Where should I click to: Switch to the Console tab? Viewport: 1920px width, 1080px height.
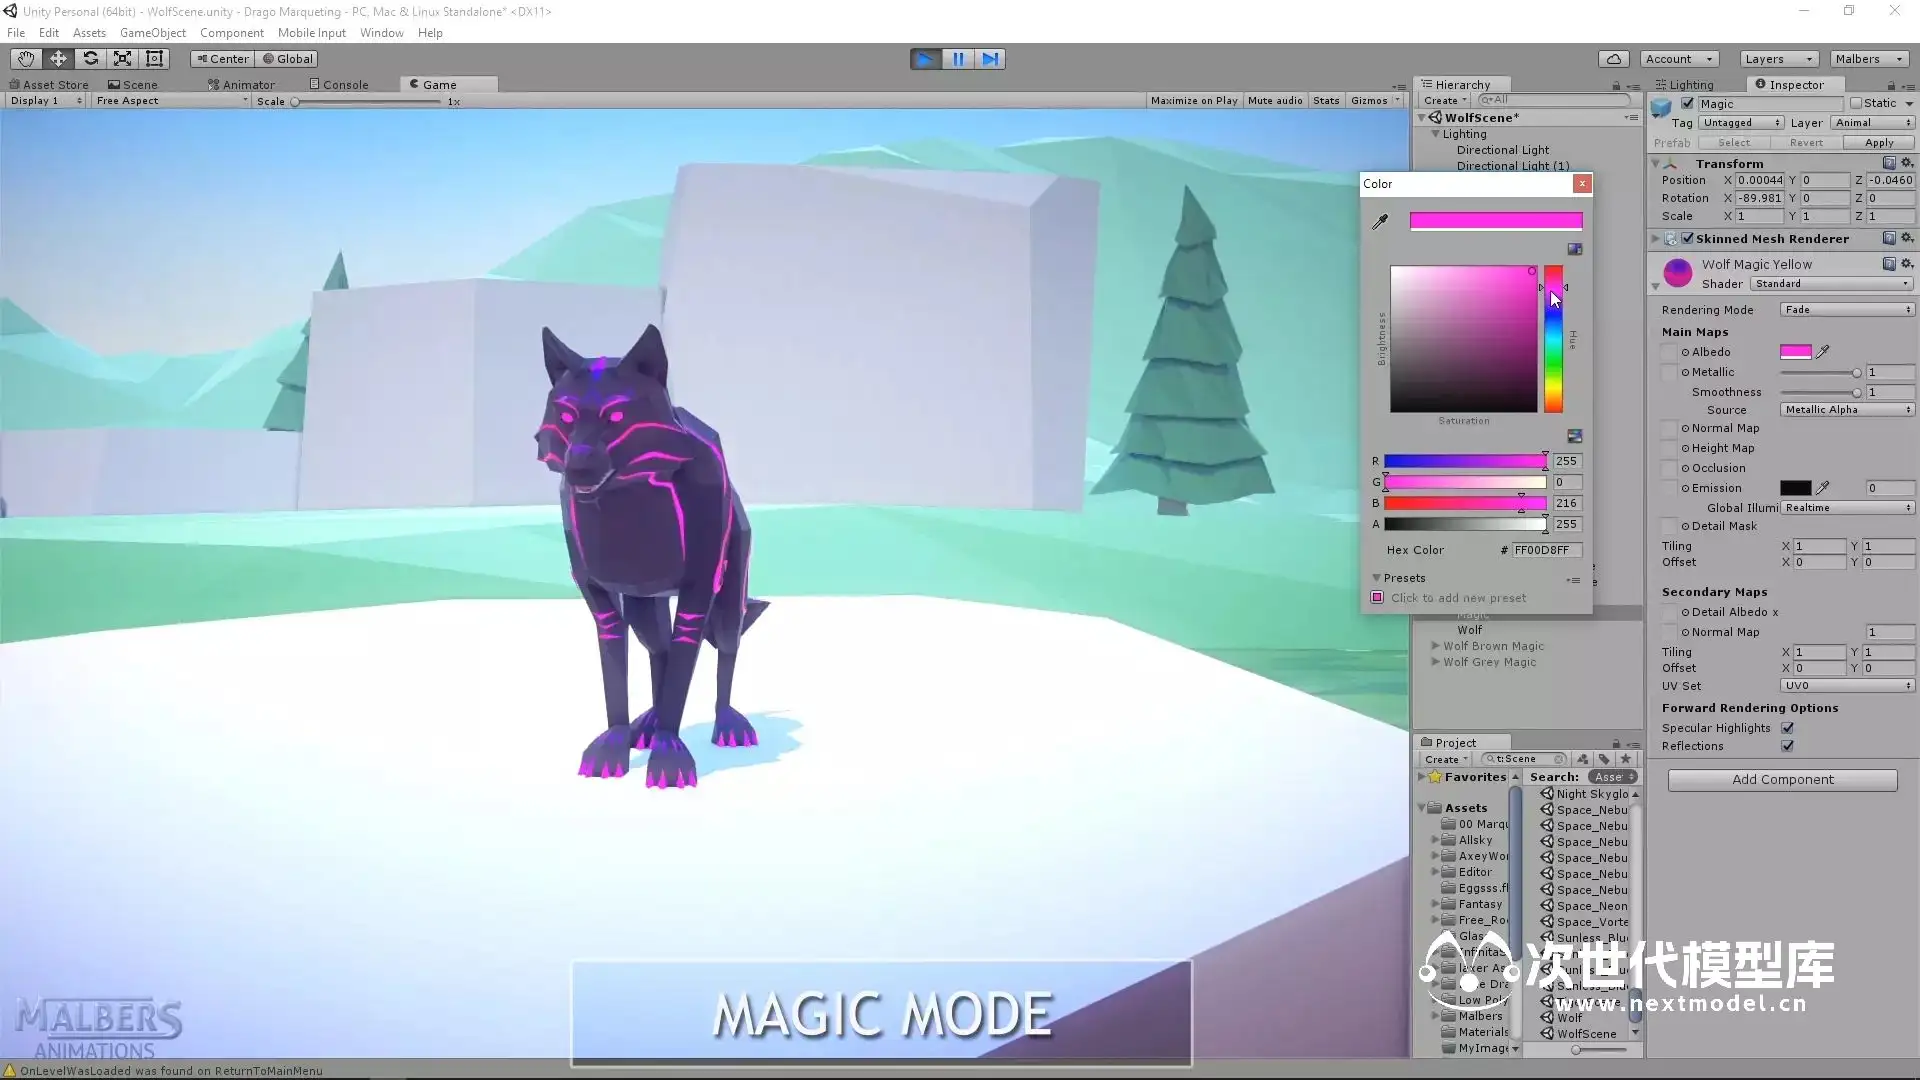(x=339, y=85)
